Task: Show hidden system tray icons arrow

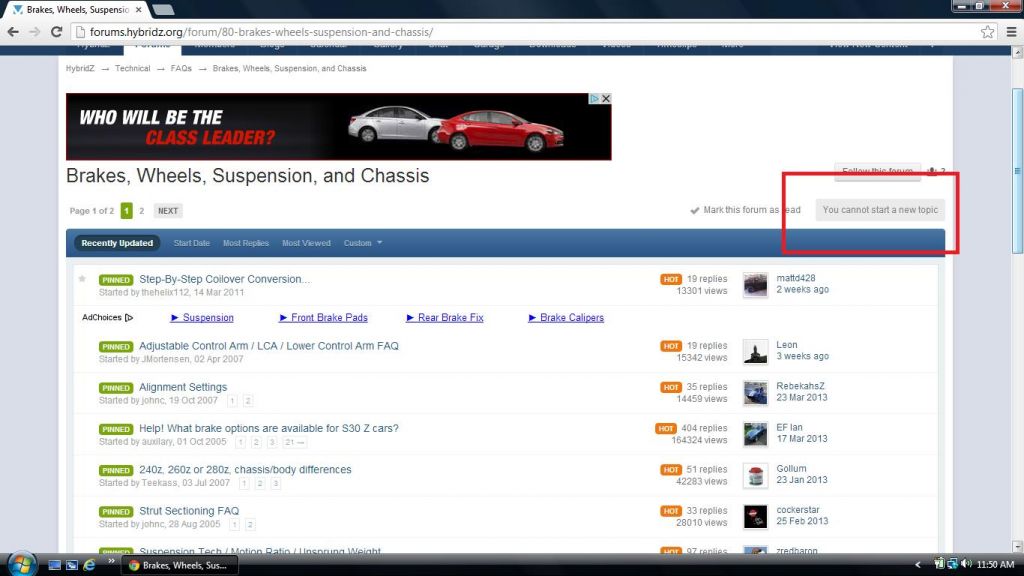Action: (918, 565)
